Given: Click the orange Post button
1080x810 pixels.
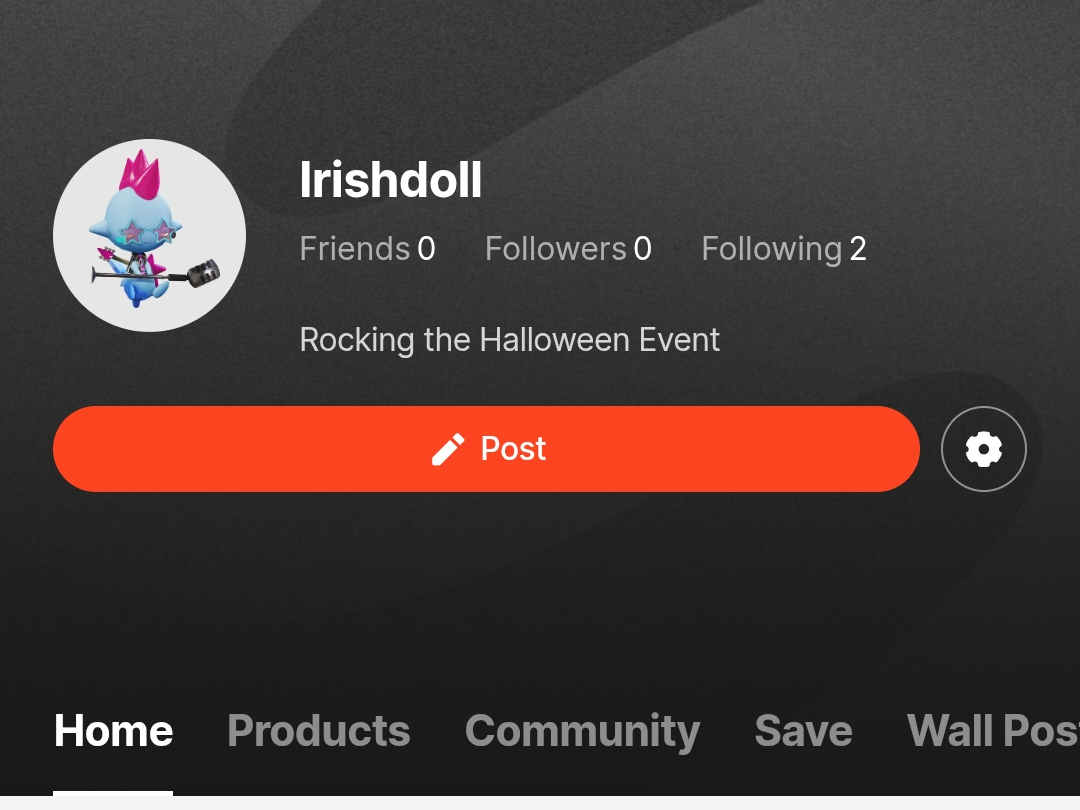Looking at the screenshot, I should (486, 449).
